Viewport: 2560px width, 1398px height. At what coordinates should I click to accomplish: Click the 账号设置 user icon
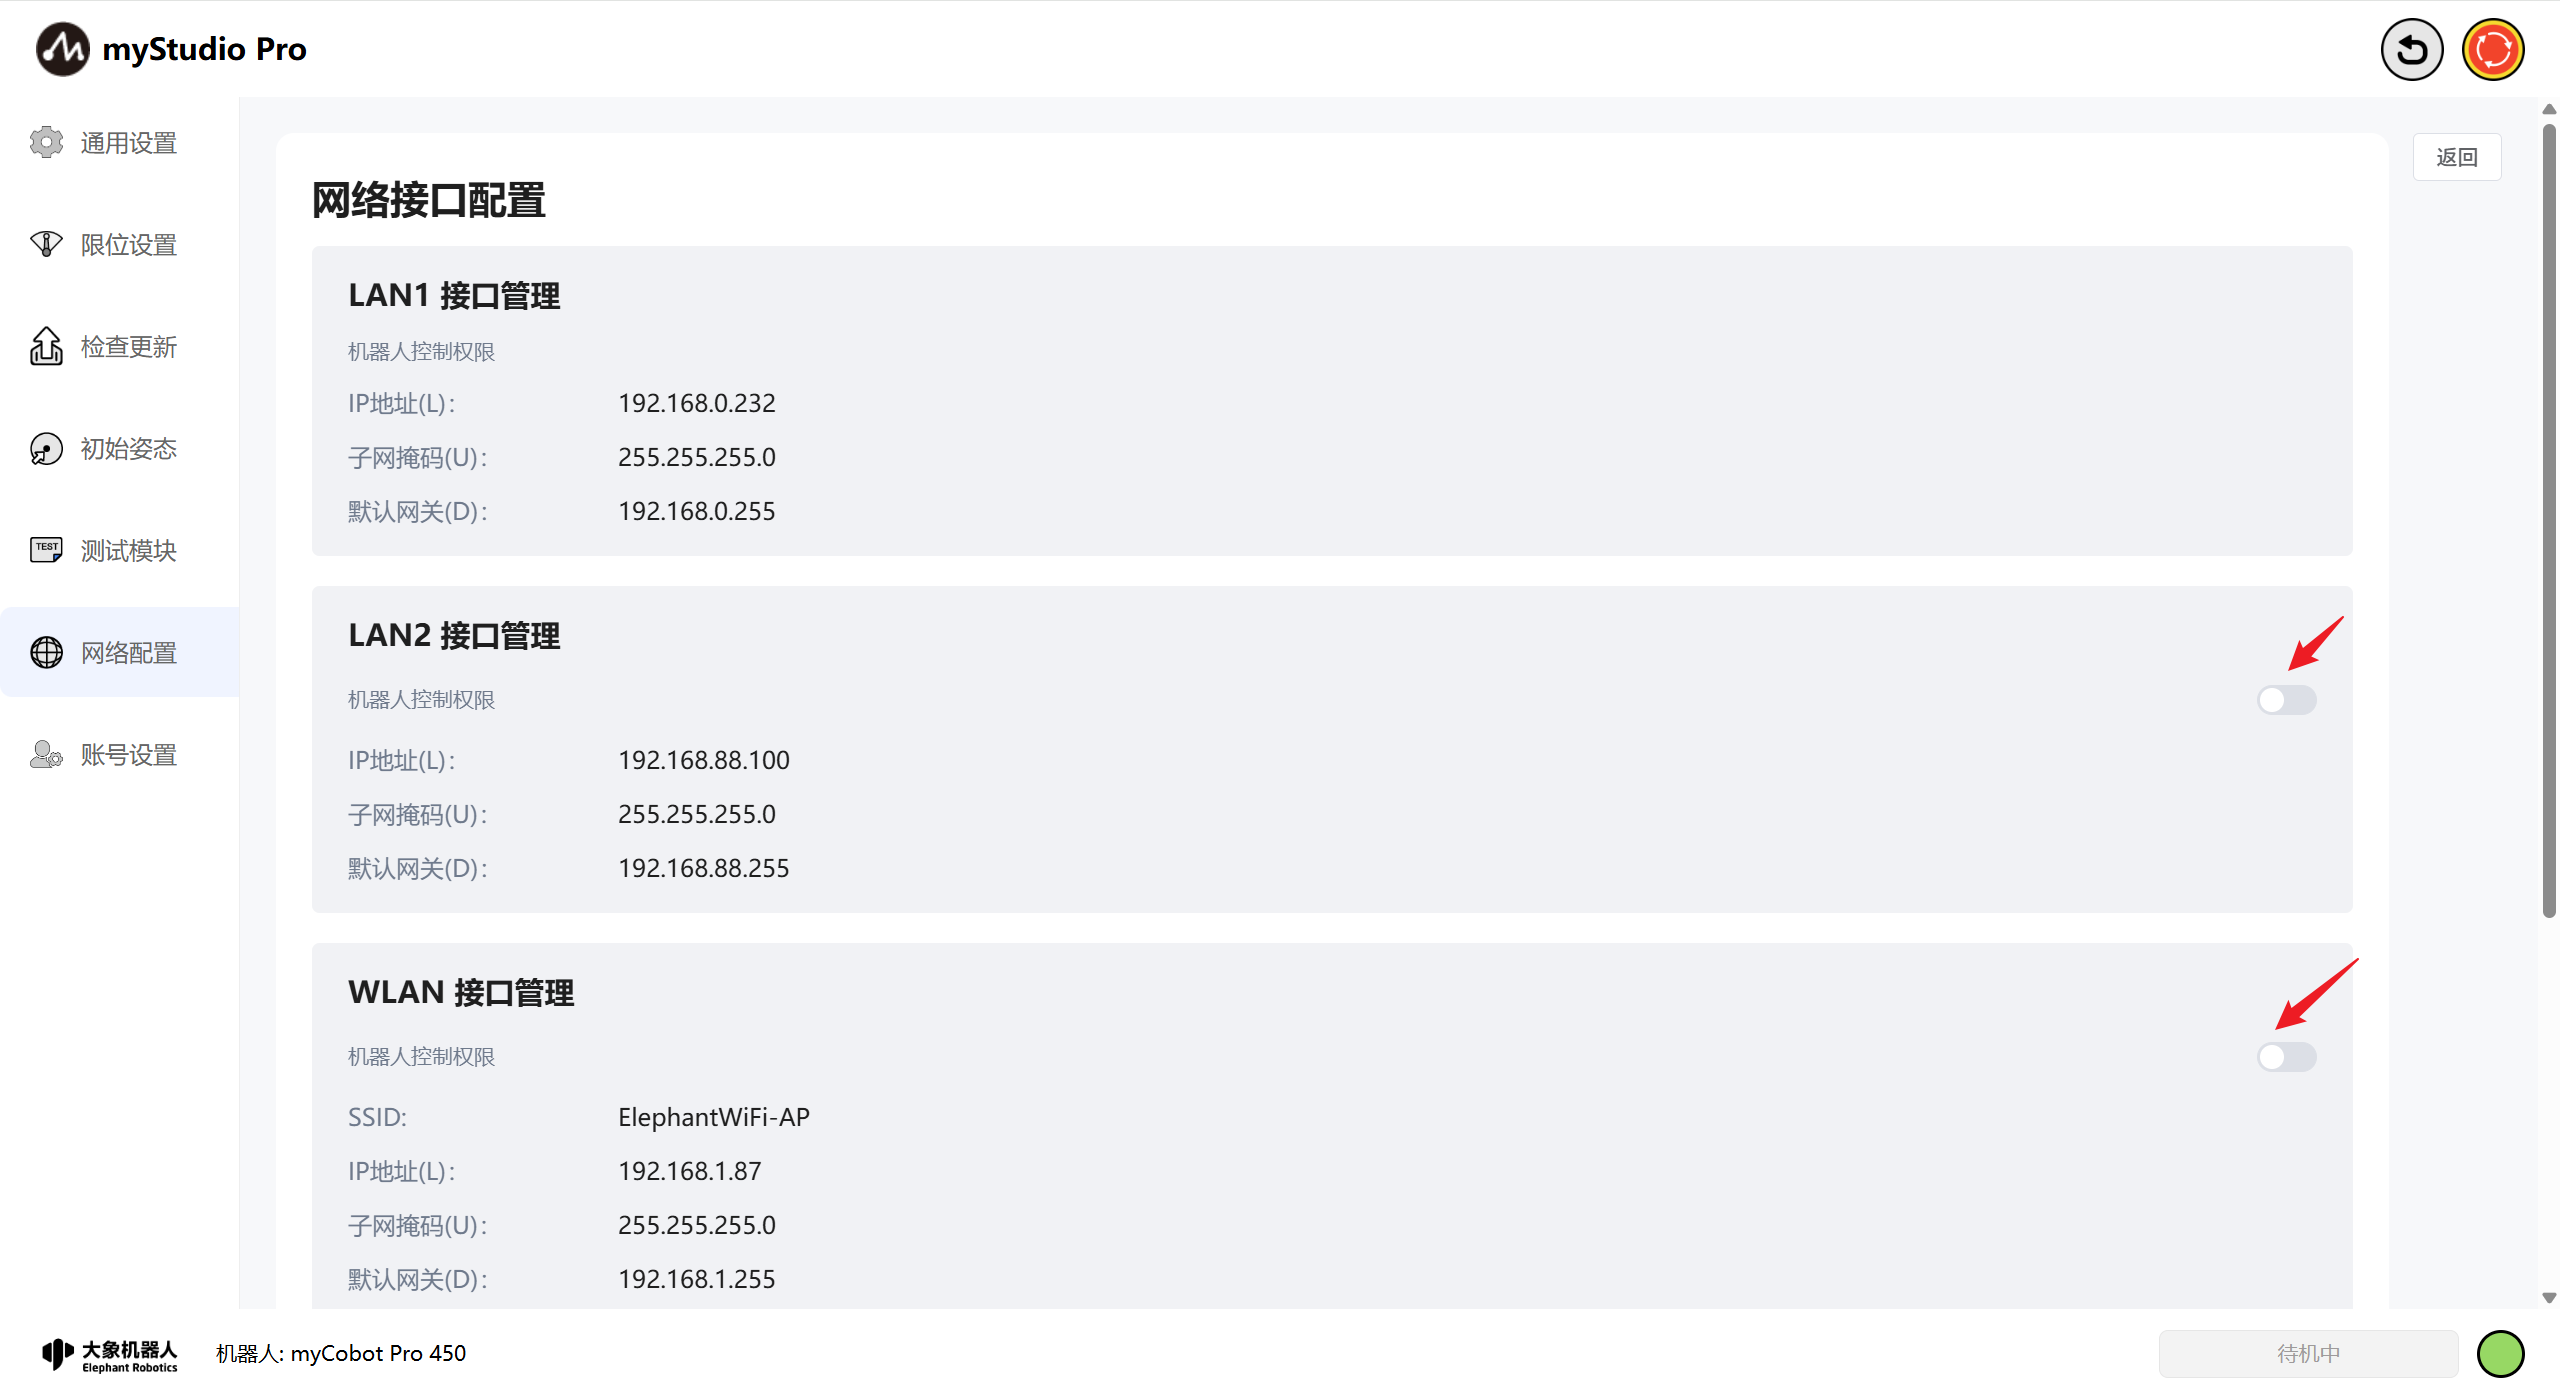[46, 754]
